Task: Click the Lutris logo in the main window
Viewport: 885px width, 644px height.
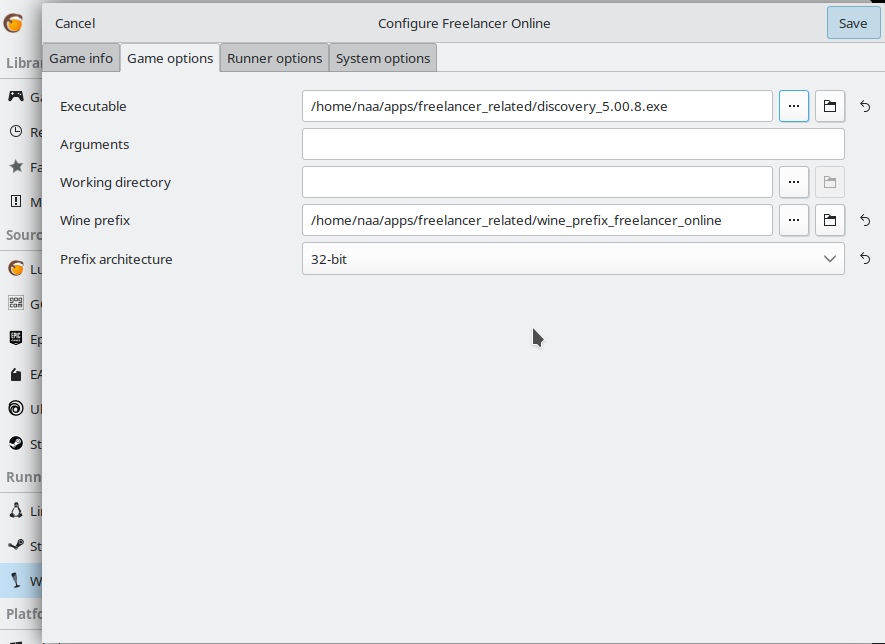Action: [13, 23]
